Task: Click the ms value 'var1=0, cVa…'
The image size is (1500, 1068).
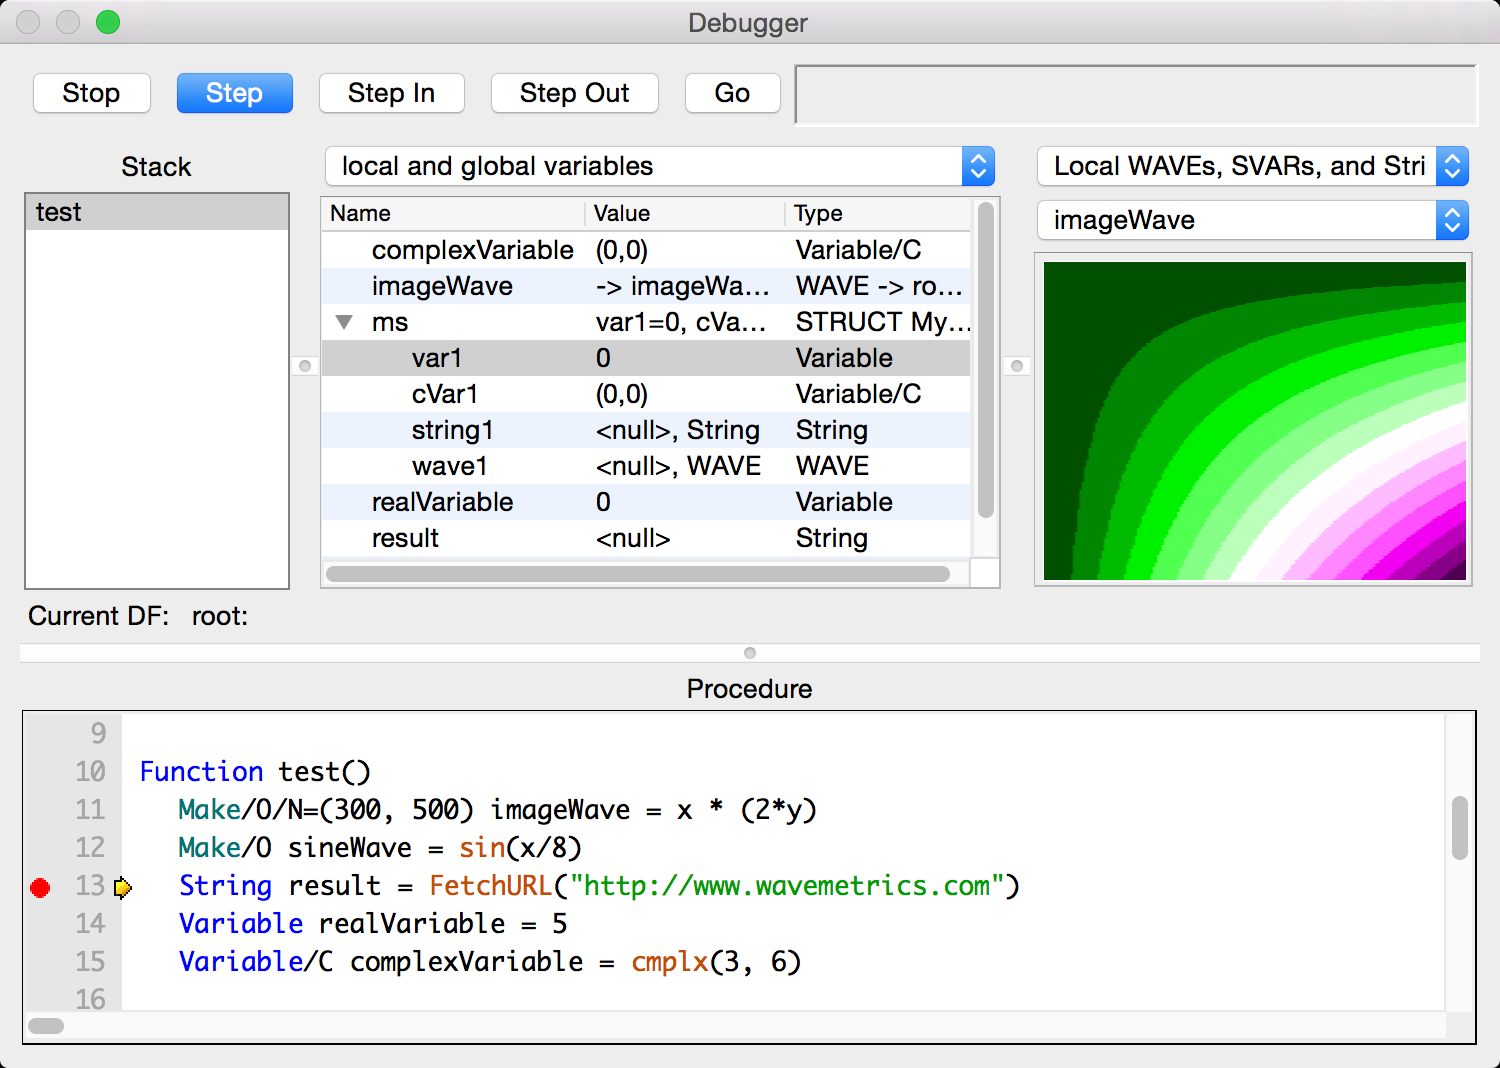Action: point(681,322)
